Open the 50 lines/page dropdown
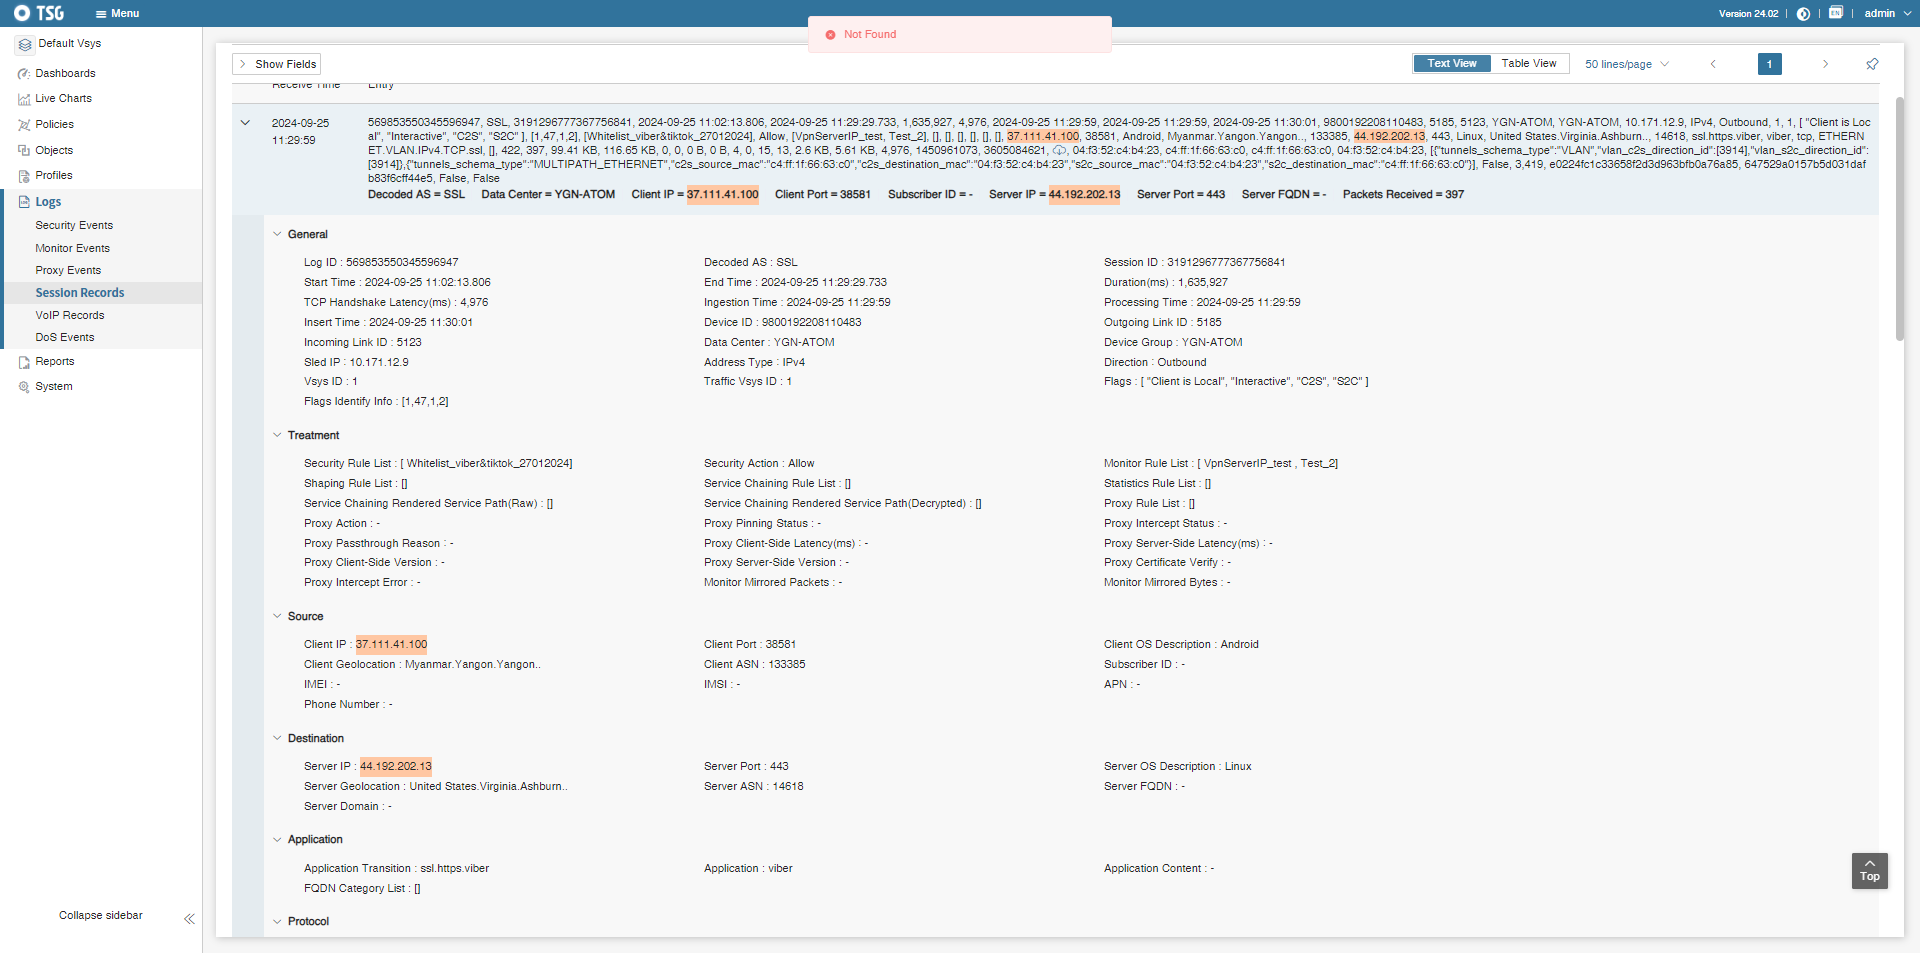Viewport: 1920px width, 953px height. point(1626,64)
